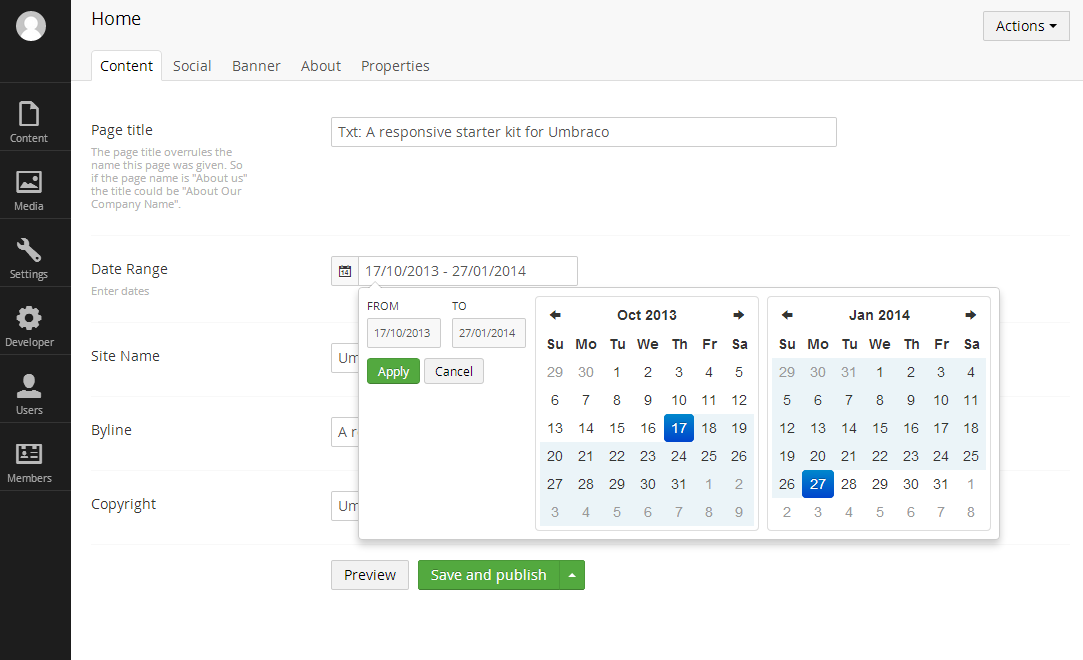1083x660 pixels.
Task: Switch to the Social tab
Action: pos(192,66)
